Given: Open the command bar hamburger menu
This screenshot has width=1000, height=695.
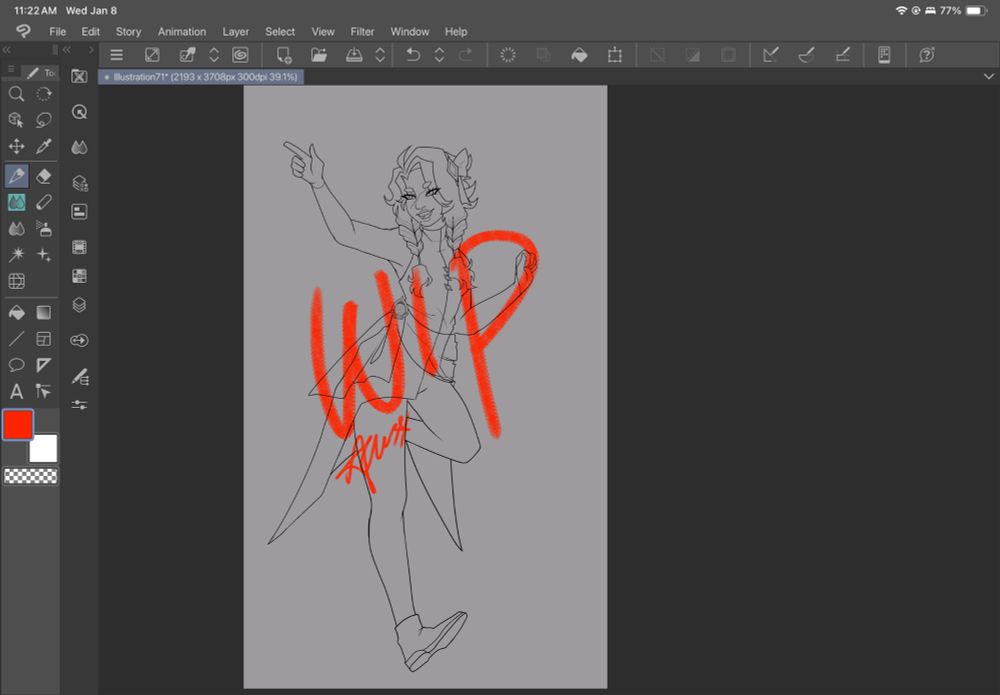Looking at the screenshot, I should pyautogui.click(x=116, y=55).
